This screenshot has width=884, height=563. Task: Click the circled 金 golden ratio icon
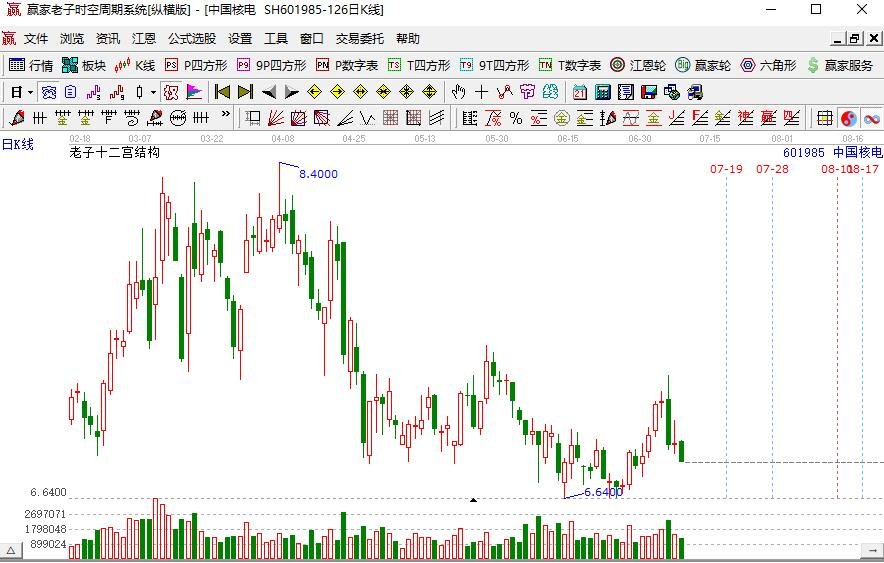point(562,118)
